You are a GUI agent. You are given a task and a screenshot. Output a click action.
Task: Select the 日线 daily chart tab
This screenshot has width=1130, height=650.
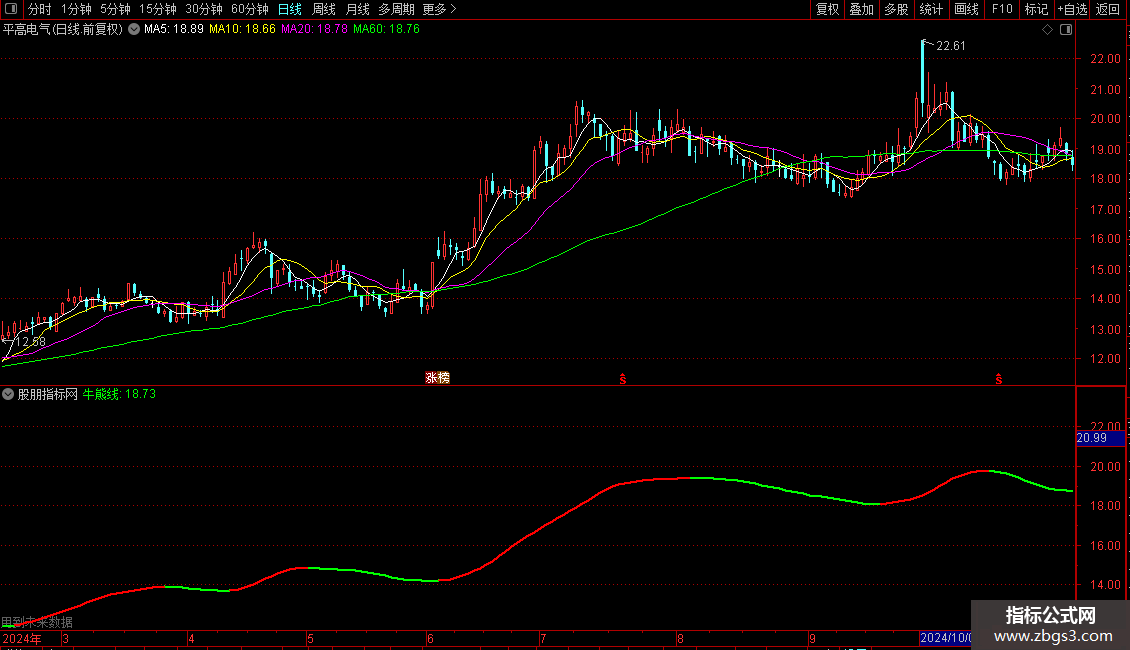click(290, 9)
